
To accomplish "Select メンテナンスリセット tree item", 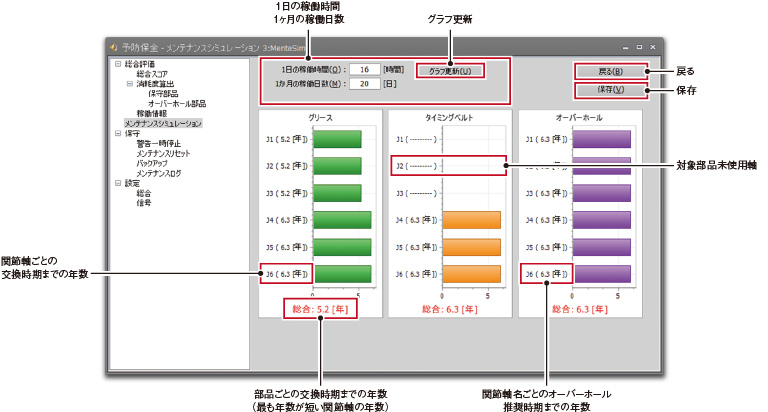I will pos(163,153).
